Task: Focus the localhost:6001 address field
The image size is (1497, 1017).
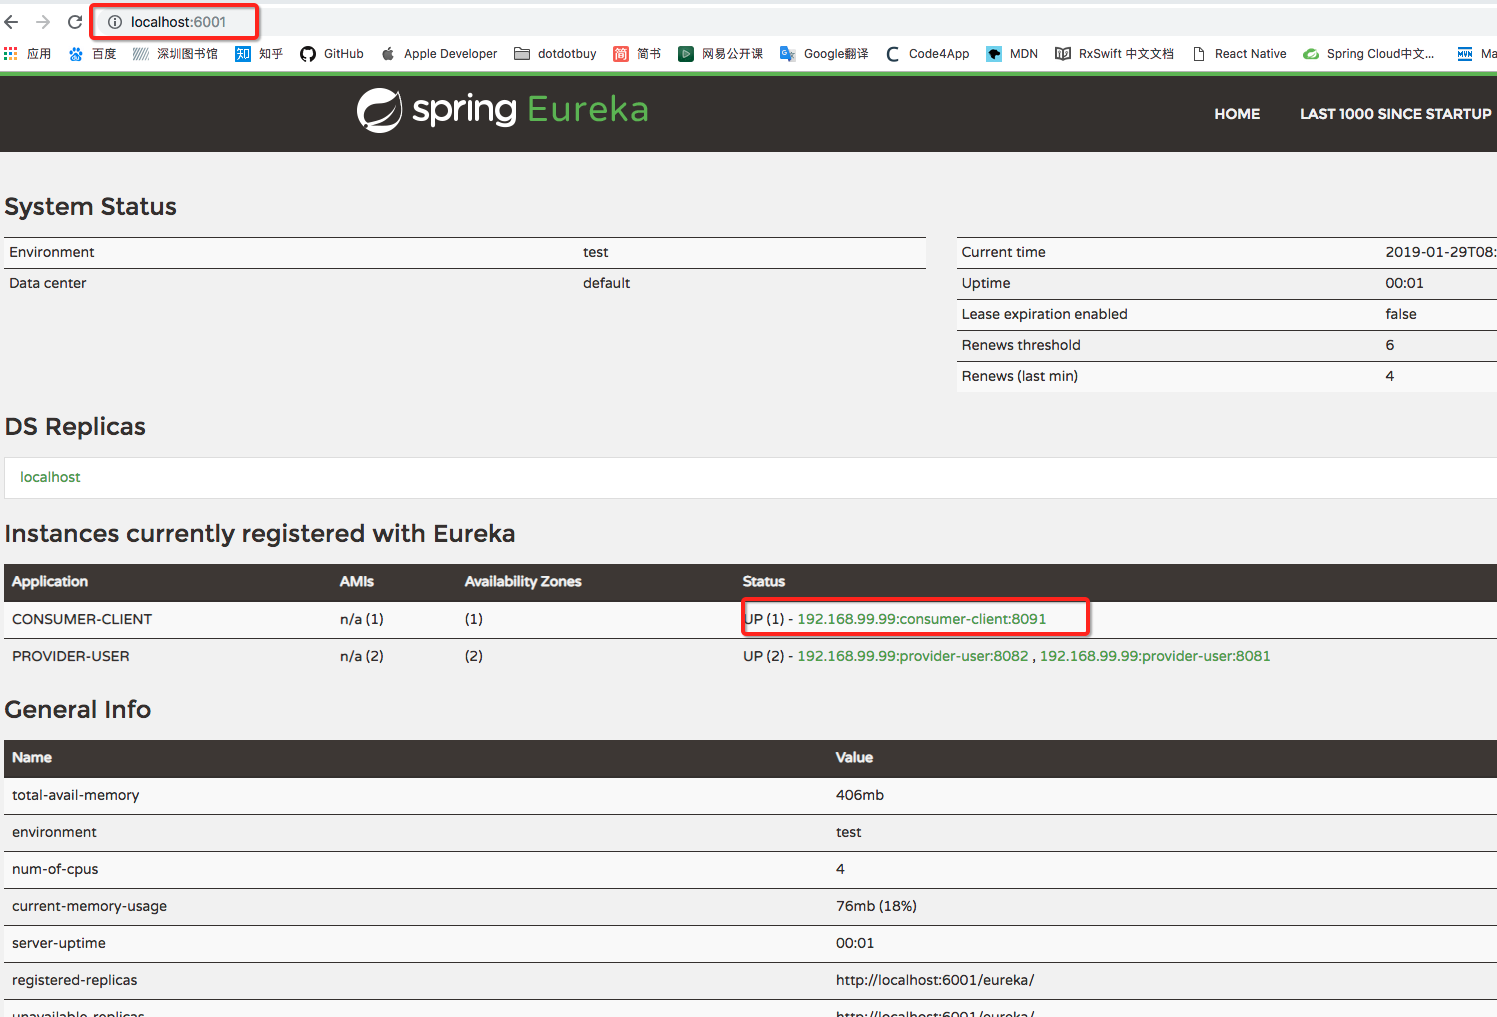Action: pyautogui.click(x=178, y=22)
